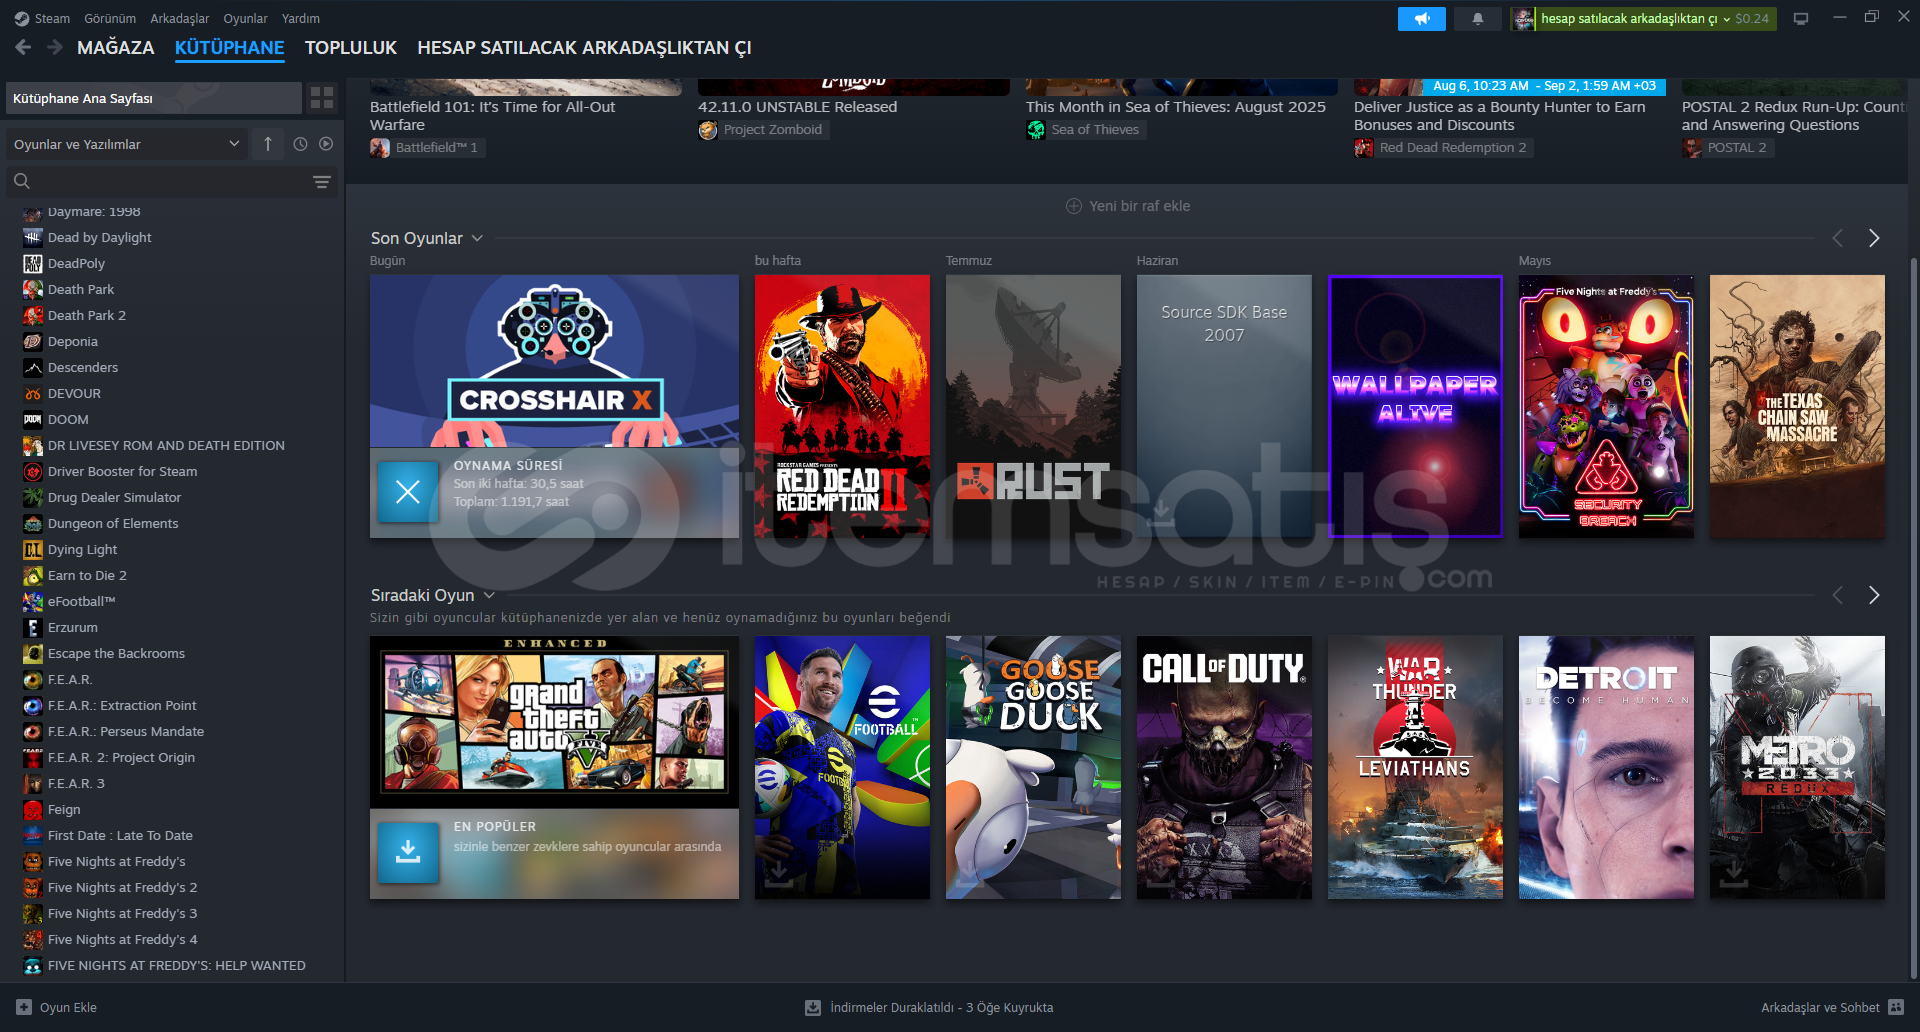Click the Project Zomboid news icon

click(708, 130)
